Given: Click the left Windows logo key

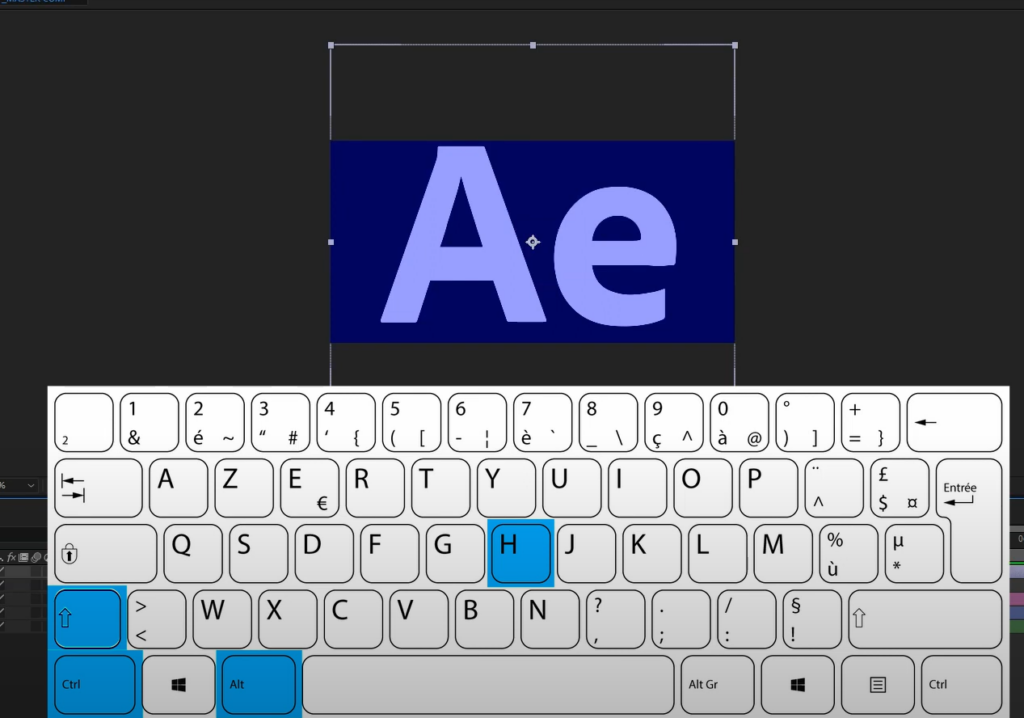Looking at the screenshot, I should click(178, 684).
